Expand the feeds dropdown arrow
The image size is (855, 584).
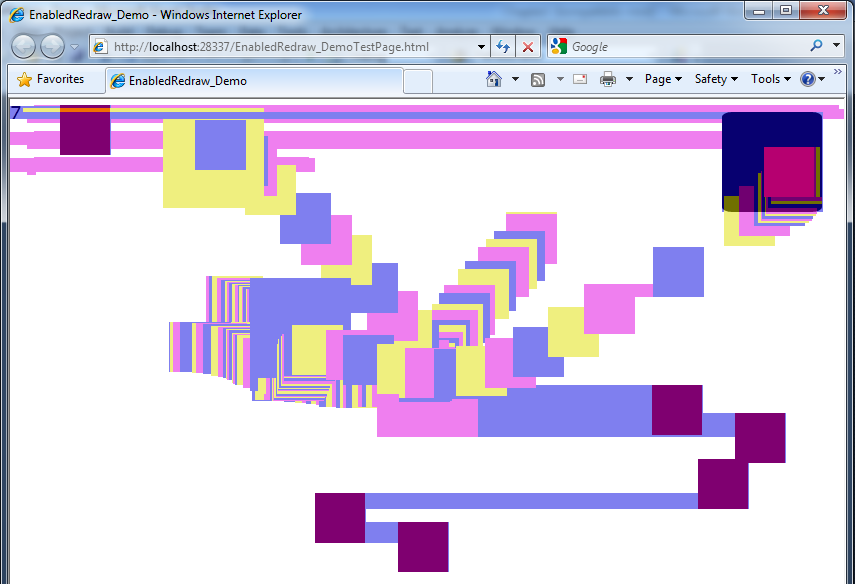point(560,79)
